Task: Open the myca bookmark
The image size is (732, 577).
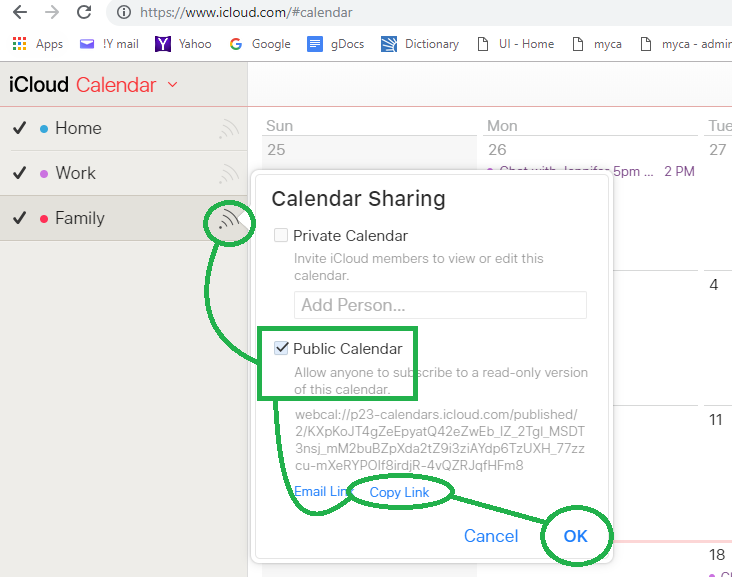Action: click(597, 44)
